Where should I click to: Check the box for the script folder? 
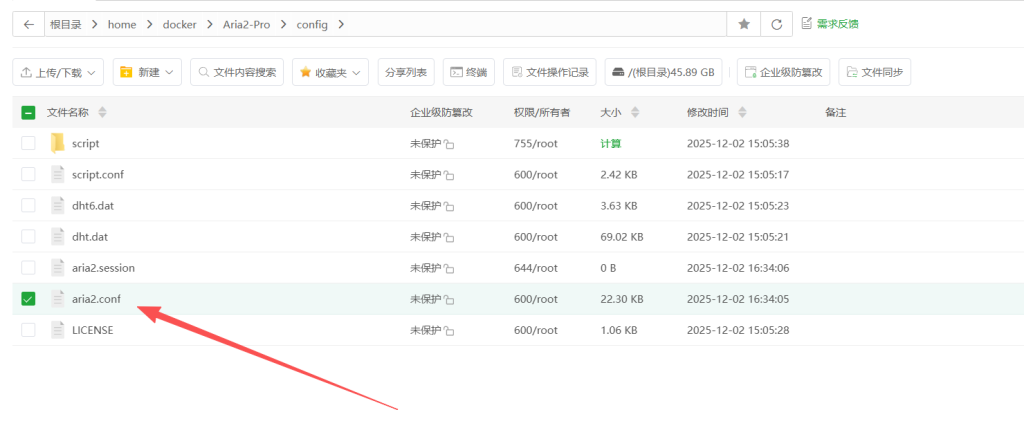(28, 143)
